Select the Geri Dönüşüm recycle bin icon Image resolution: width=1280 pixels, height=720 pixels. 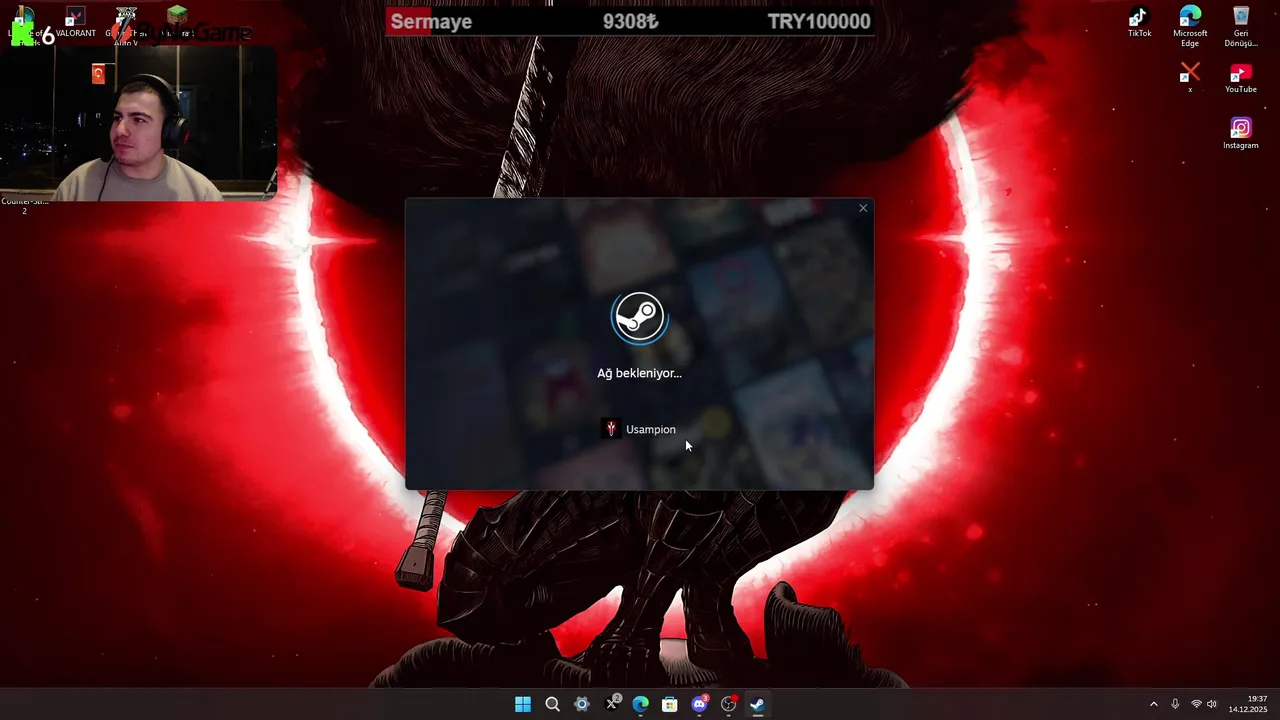(1241, 26)
